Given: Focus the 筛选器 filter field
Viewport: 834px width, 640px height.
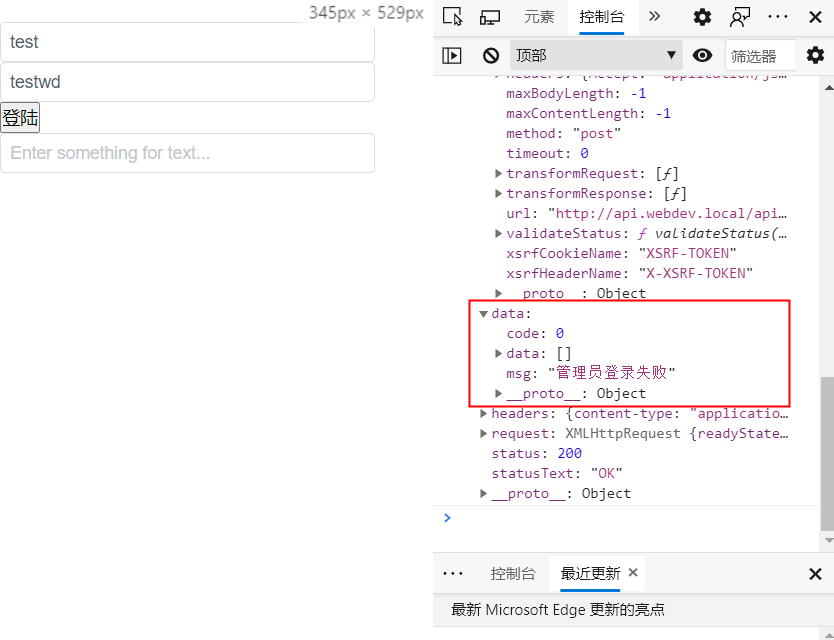Looking at the screenshot, I should (760, 55).
